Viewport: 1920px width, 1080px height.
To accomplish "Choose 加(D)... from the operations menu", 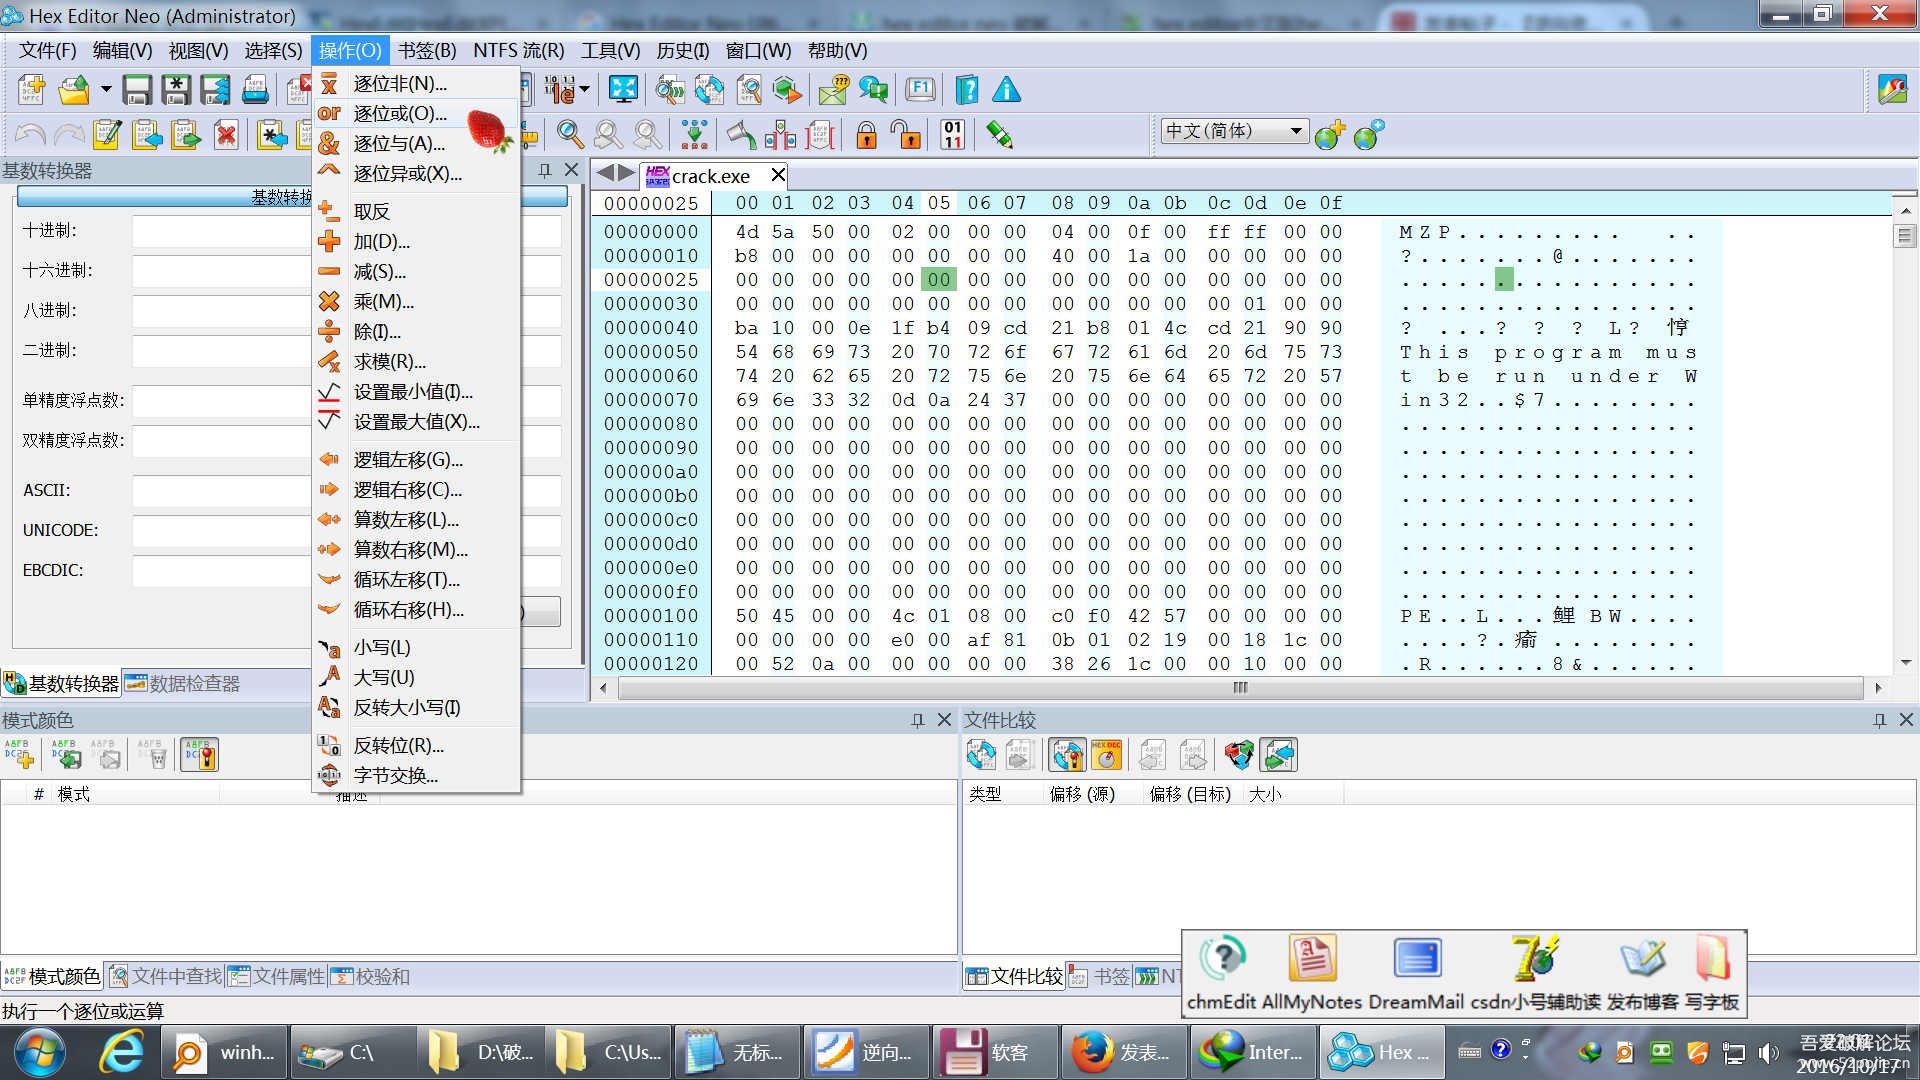I will 415,241.
